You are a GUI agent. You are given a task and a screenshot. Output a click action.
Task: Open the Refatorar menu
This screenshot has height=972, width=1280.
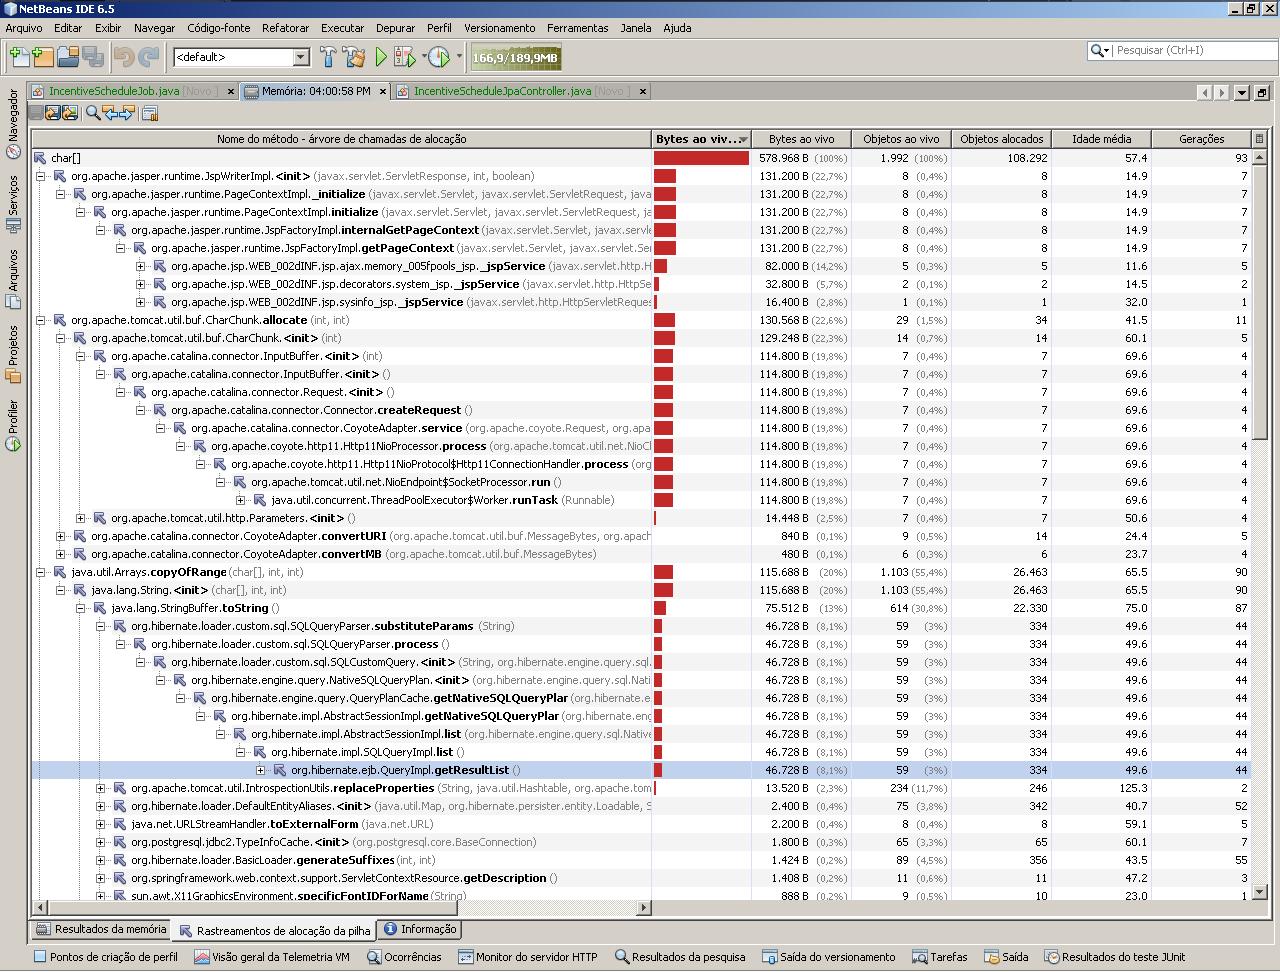[x=285, y=28]
